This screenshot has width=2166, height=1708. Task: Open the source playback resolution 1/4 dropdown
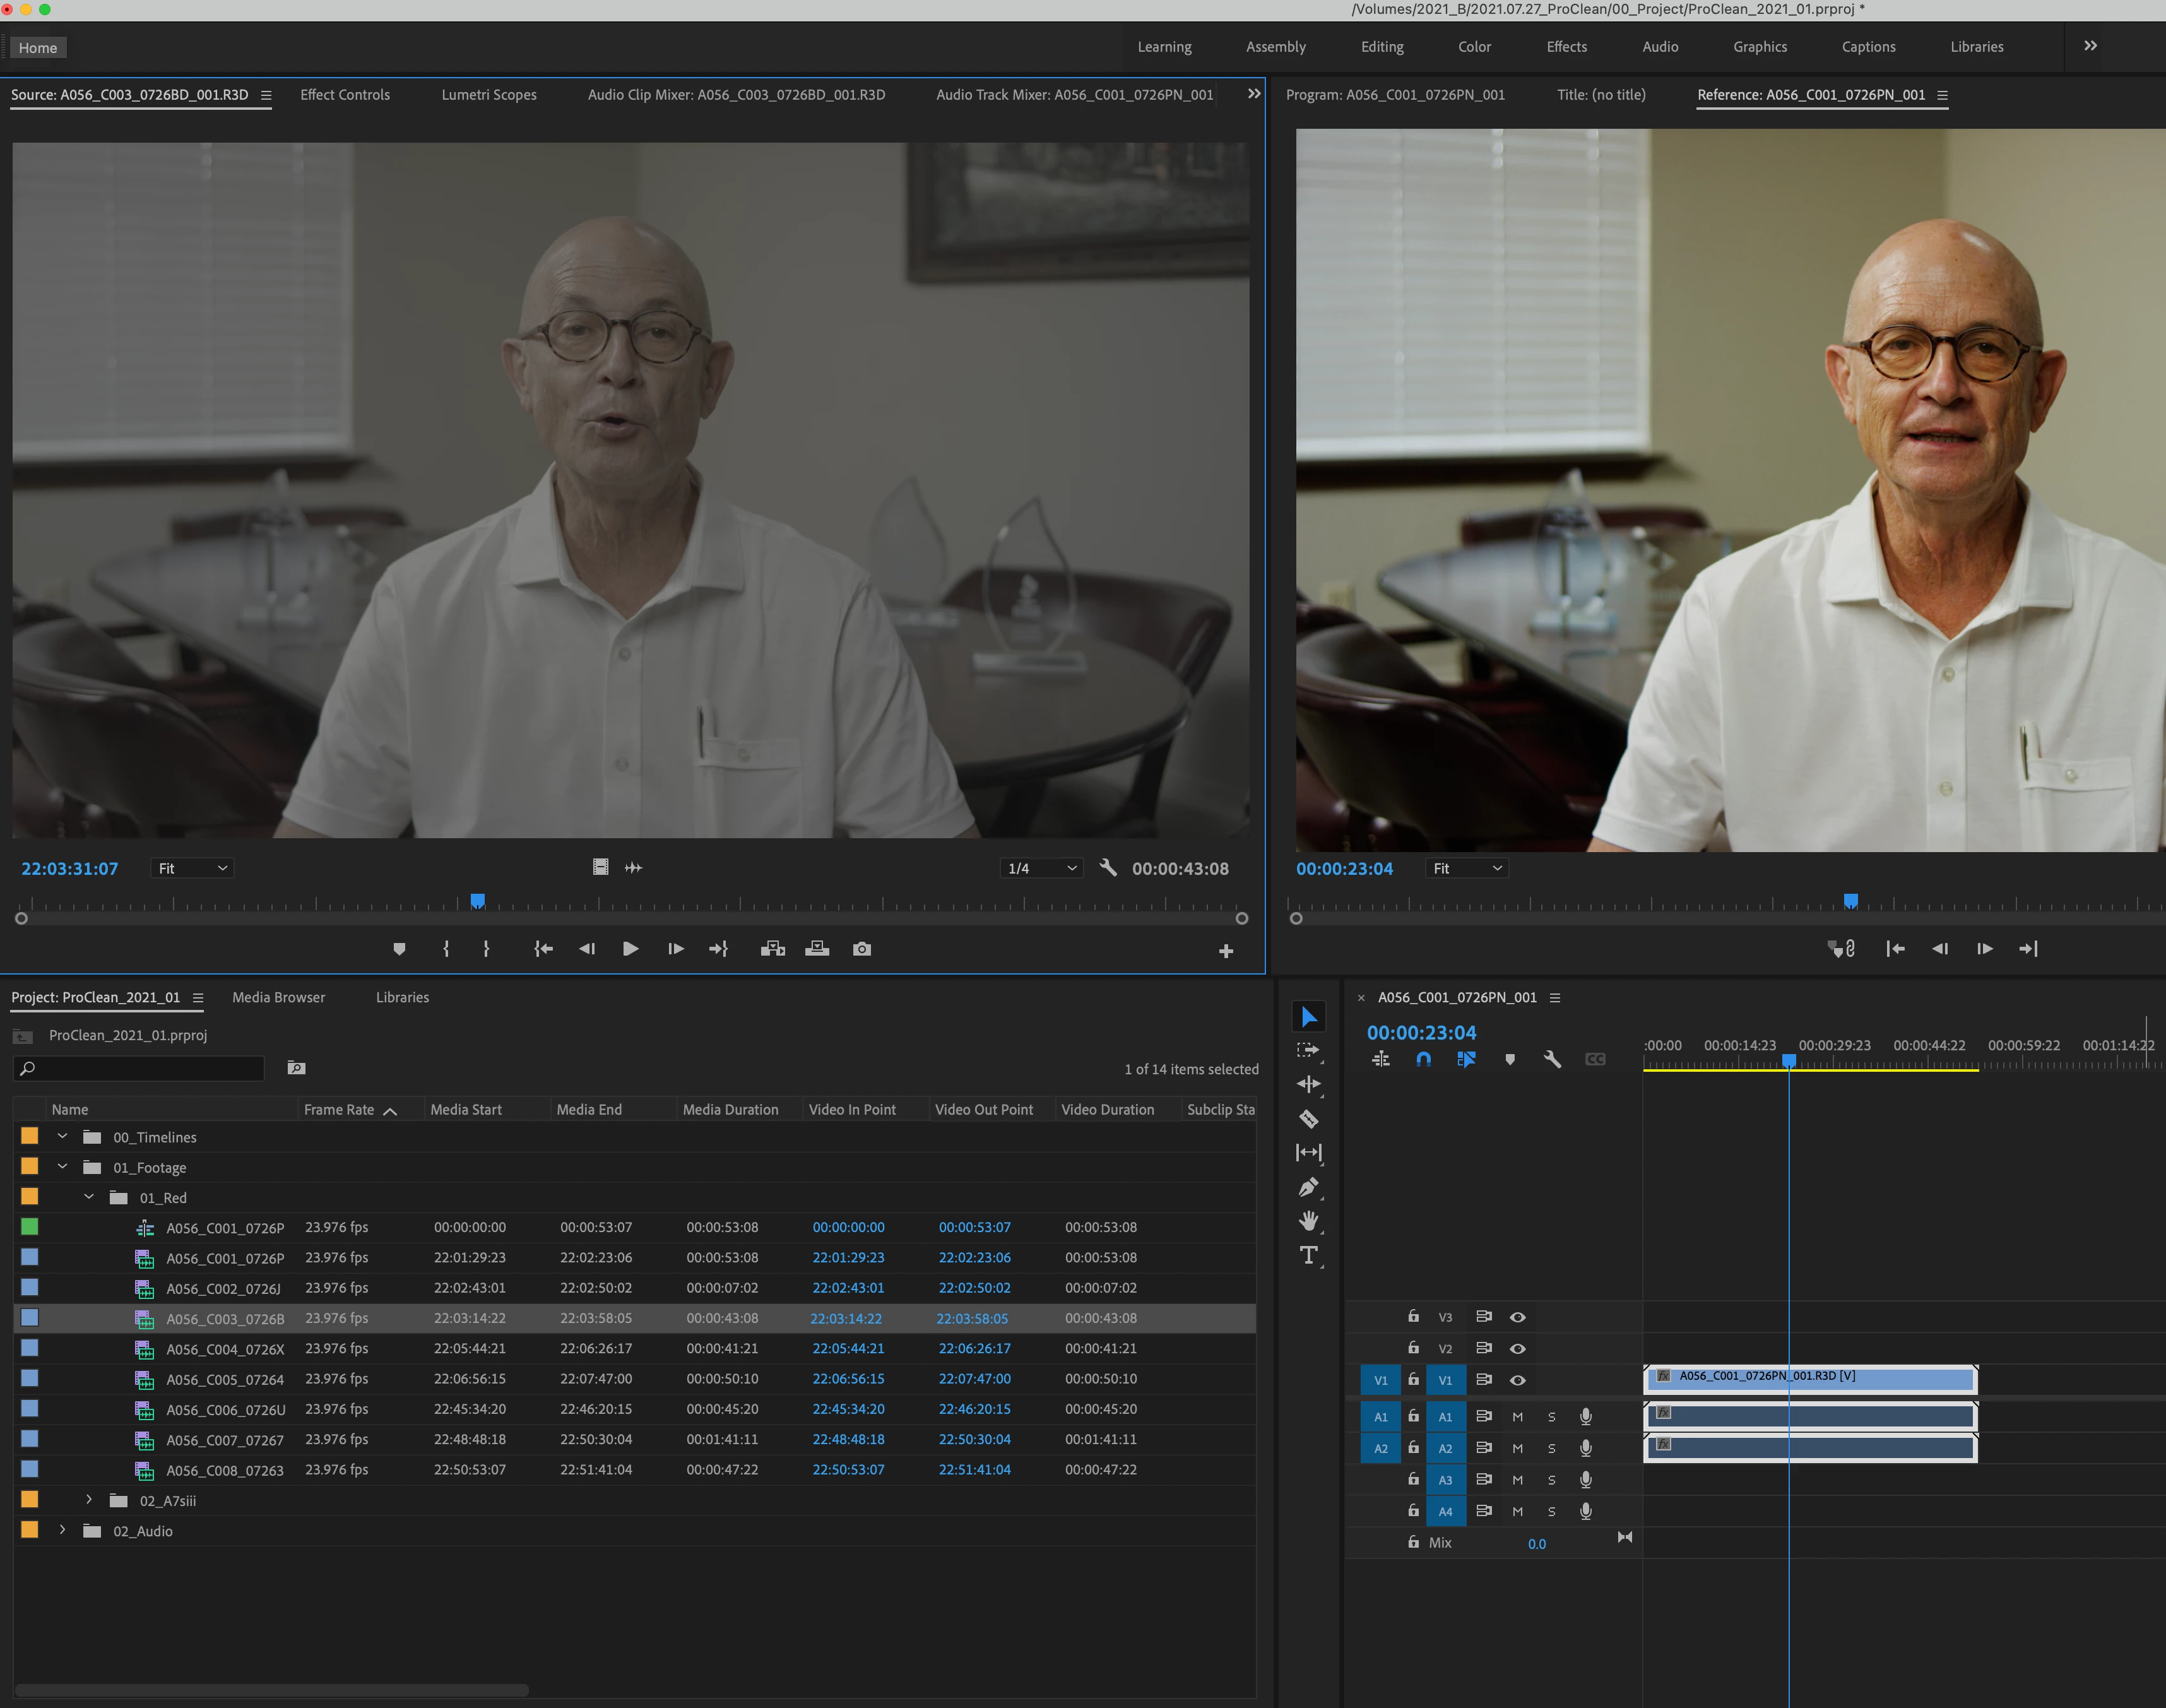[1042, 868]
